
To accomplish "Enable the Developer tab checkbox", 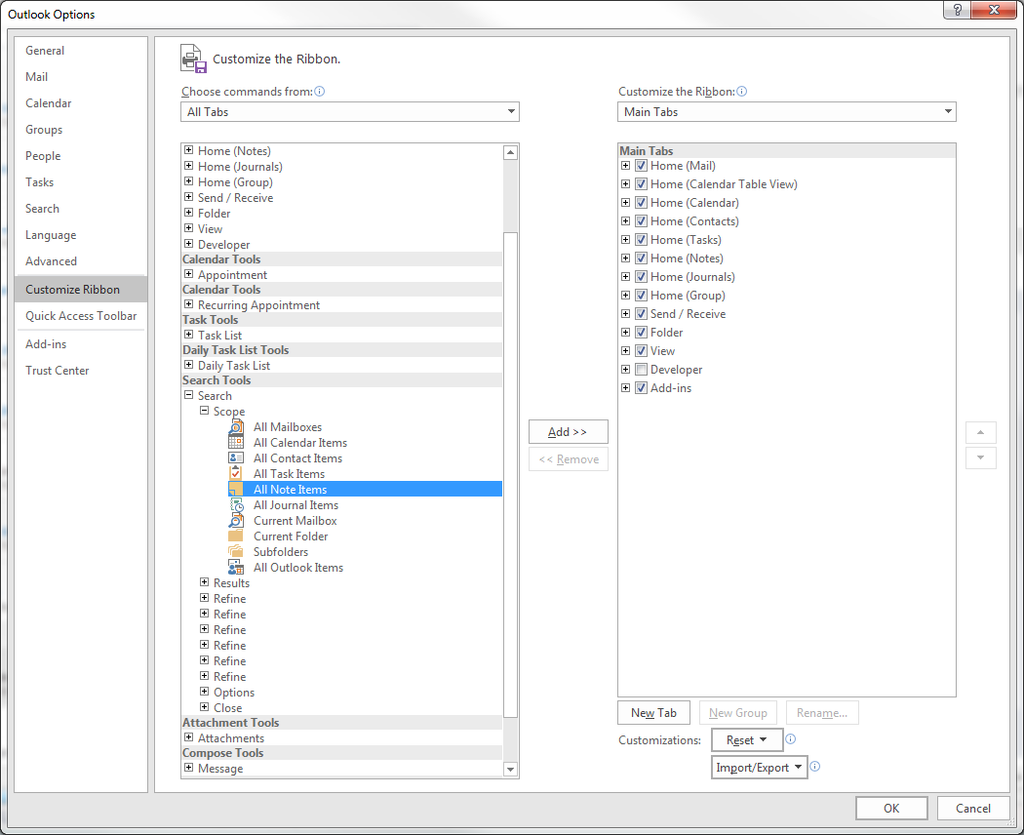I will (x=640, y=369).
